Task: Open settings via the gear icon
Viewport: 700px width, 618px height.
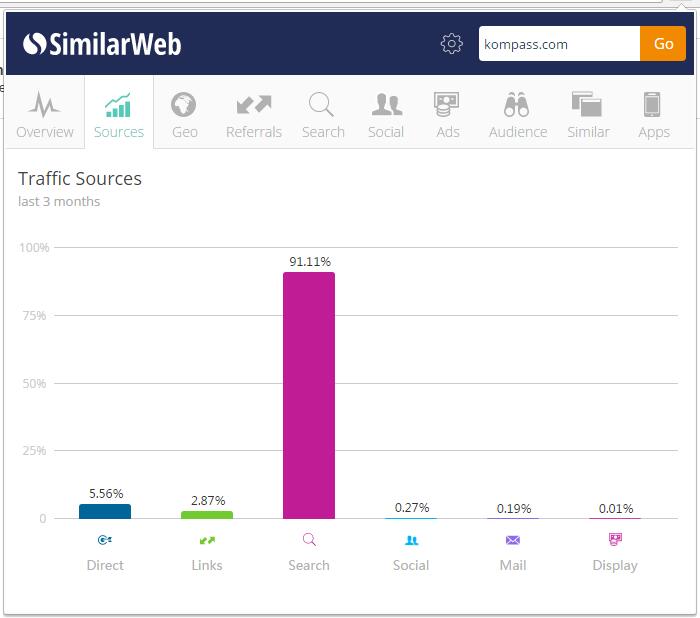Action: 452,44
